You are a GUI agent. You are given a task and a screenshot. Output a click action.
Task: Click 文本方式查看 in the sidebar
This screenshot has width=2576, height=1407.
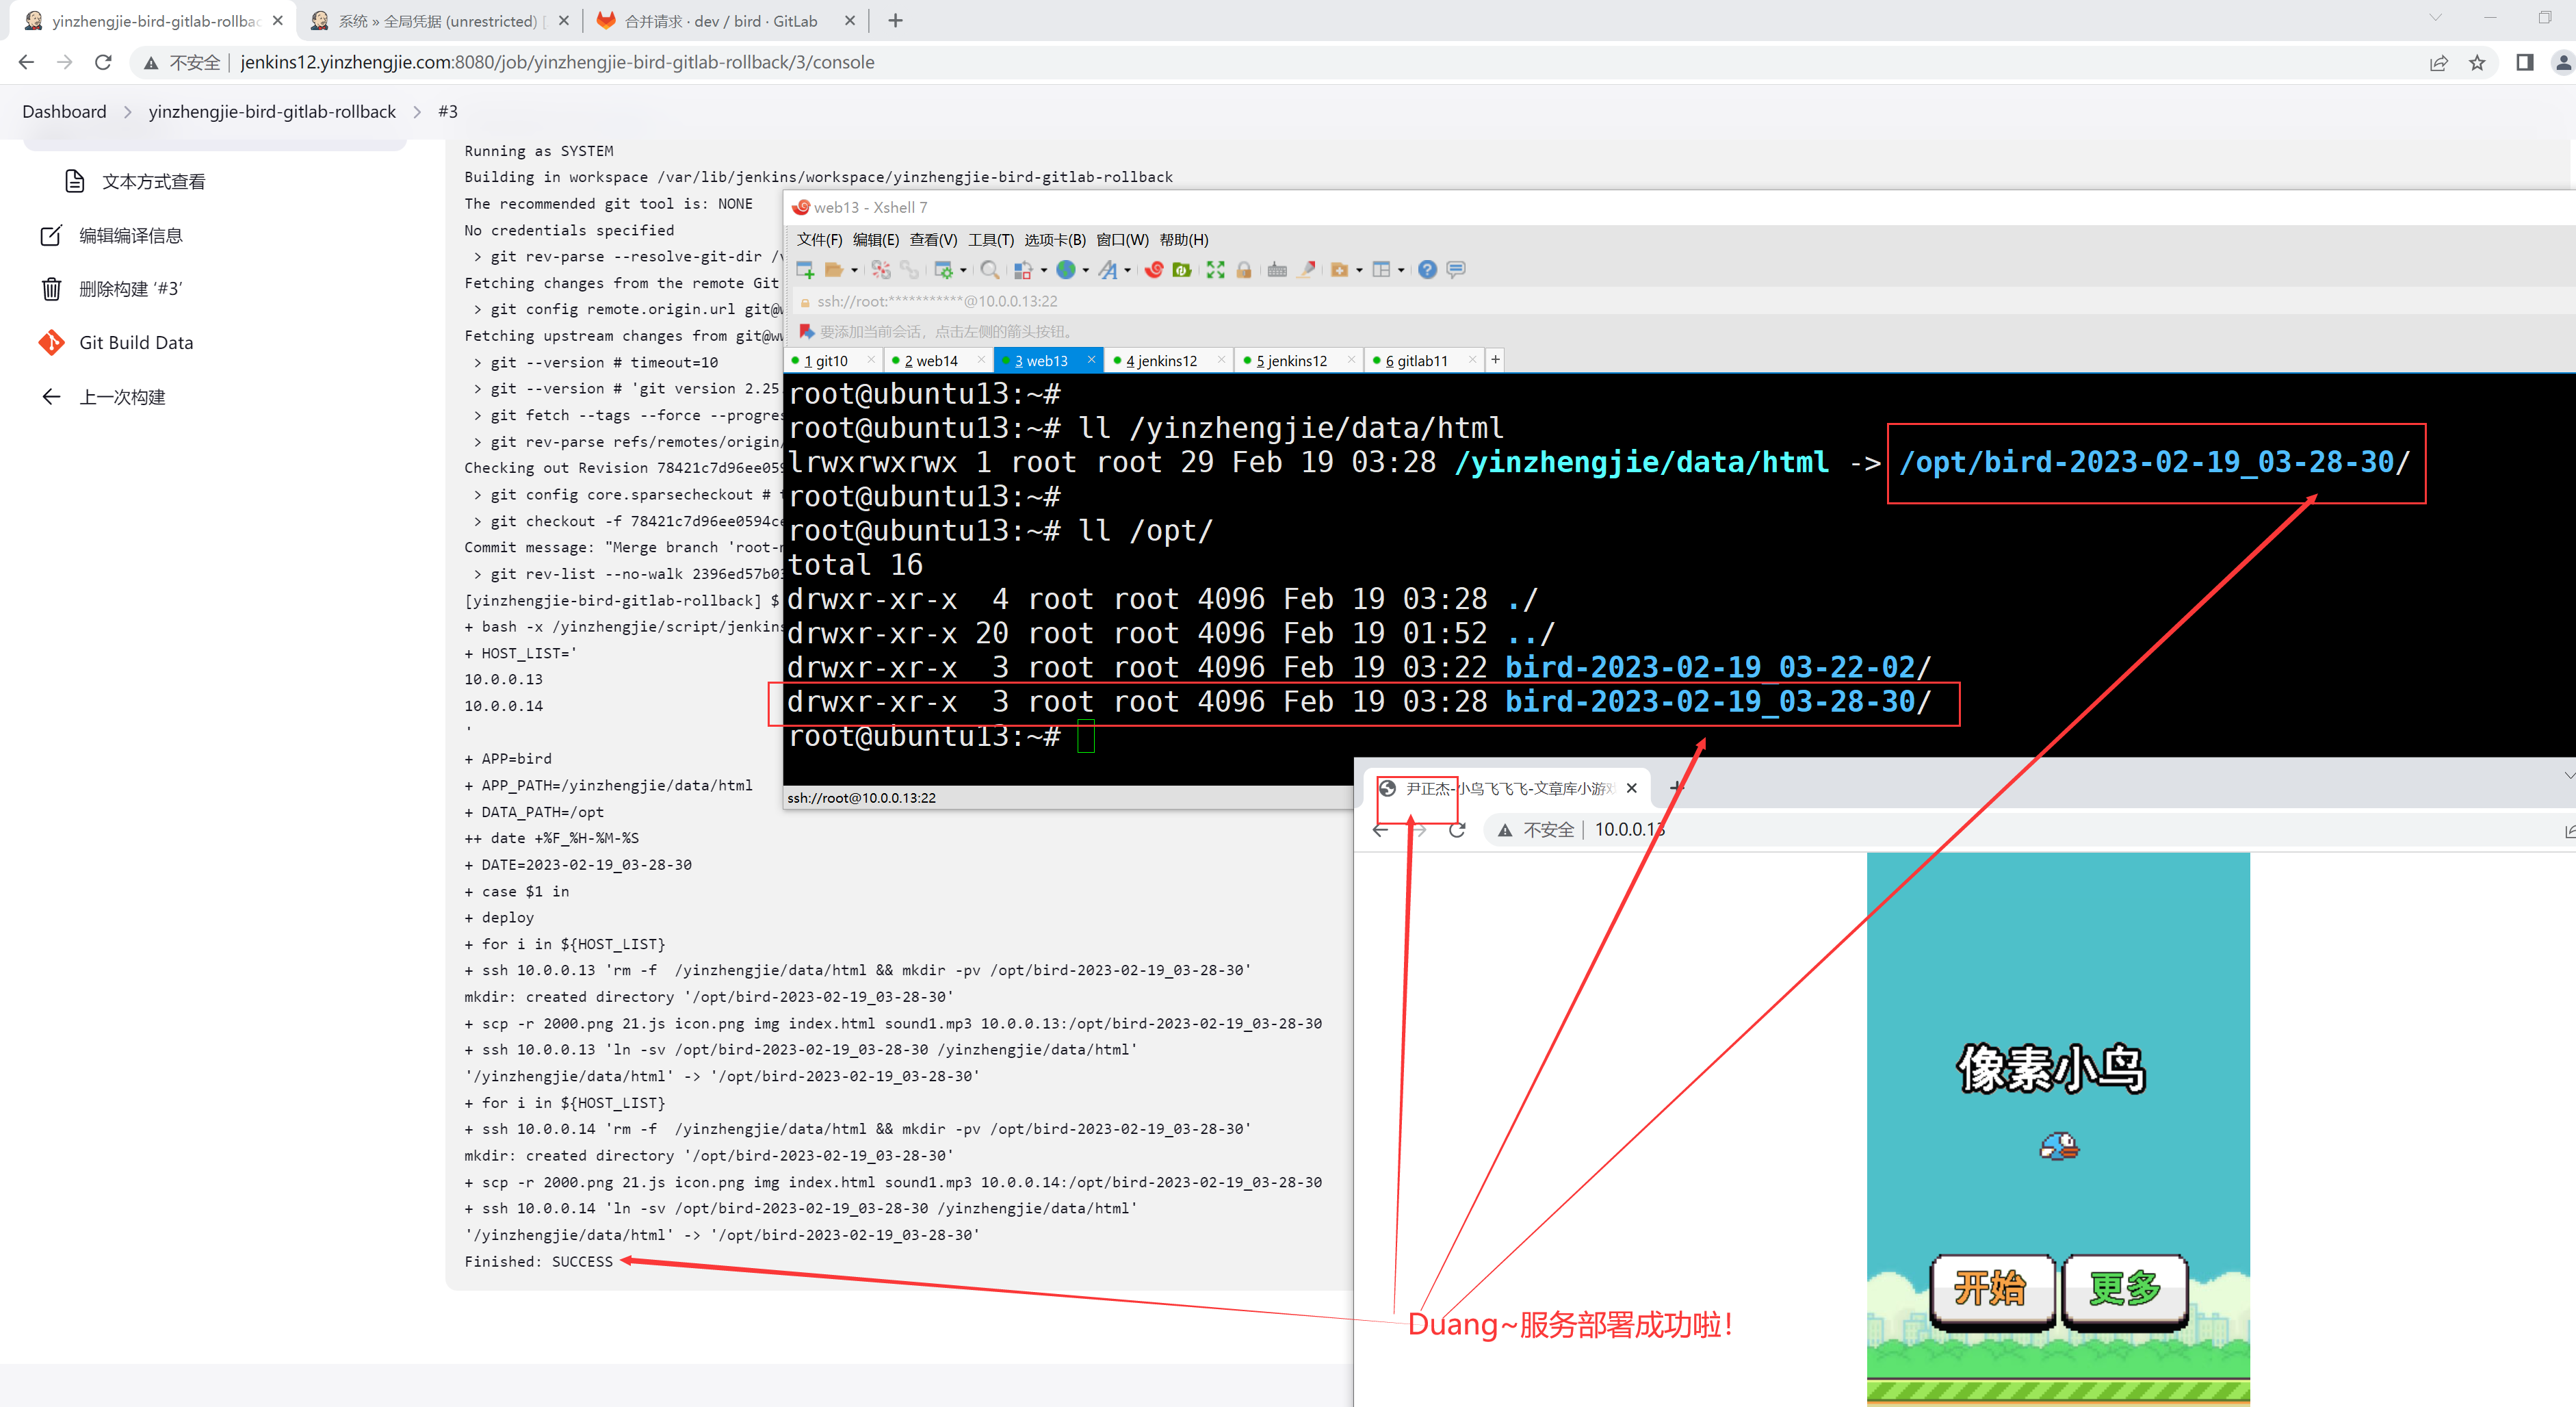(153, 182)
